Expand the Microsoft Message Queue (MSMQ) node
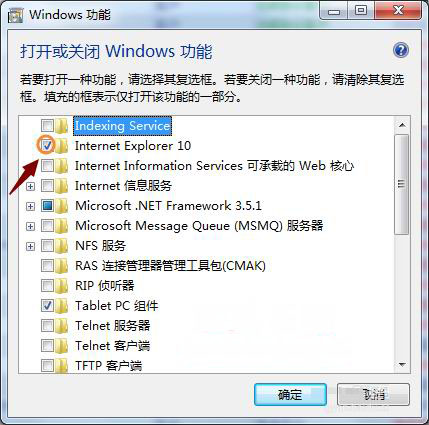This screenshot has height=425, width=429. point(30,226)
